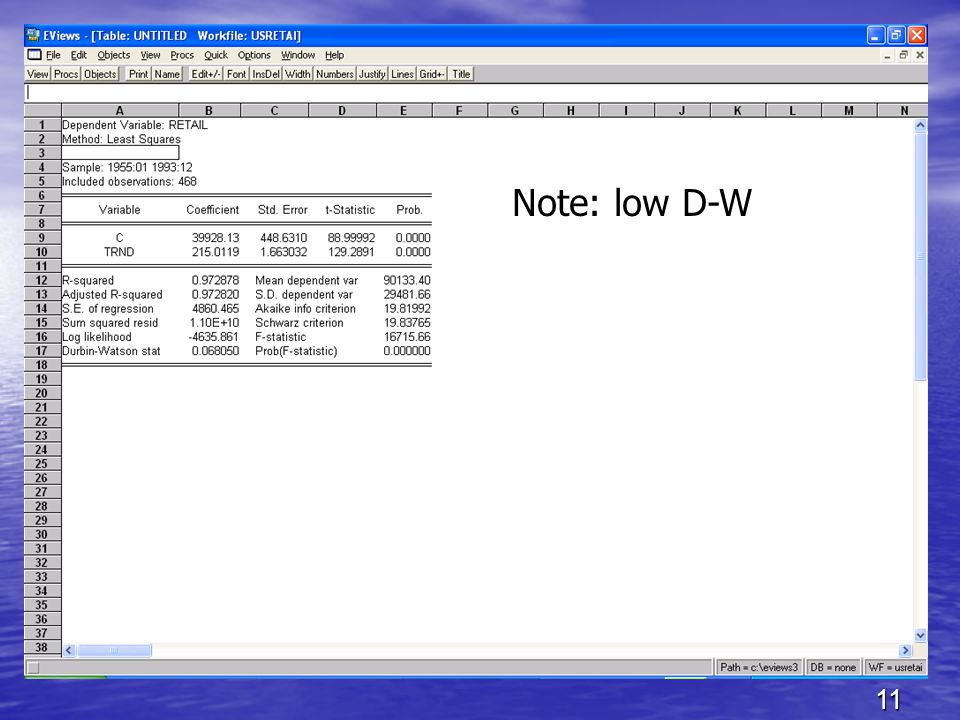Screen dimensions: 960x720
Task: Click the 'Dependent Variable: RETAIL' cell
Action: coord(135,125)
